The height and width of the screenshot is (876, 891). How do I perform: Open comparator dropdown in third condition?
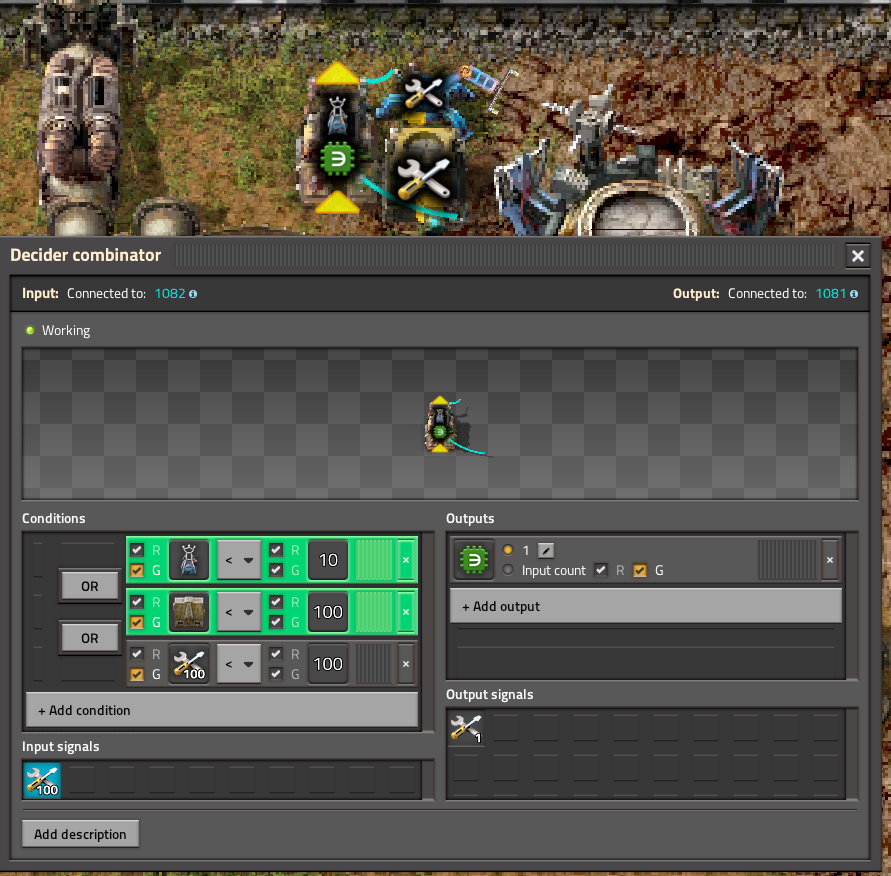click(x=239, y=664)
